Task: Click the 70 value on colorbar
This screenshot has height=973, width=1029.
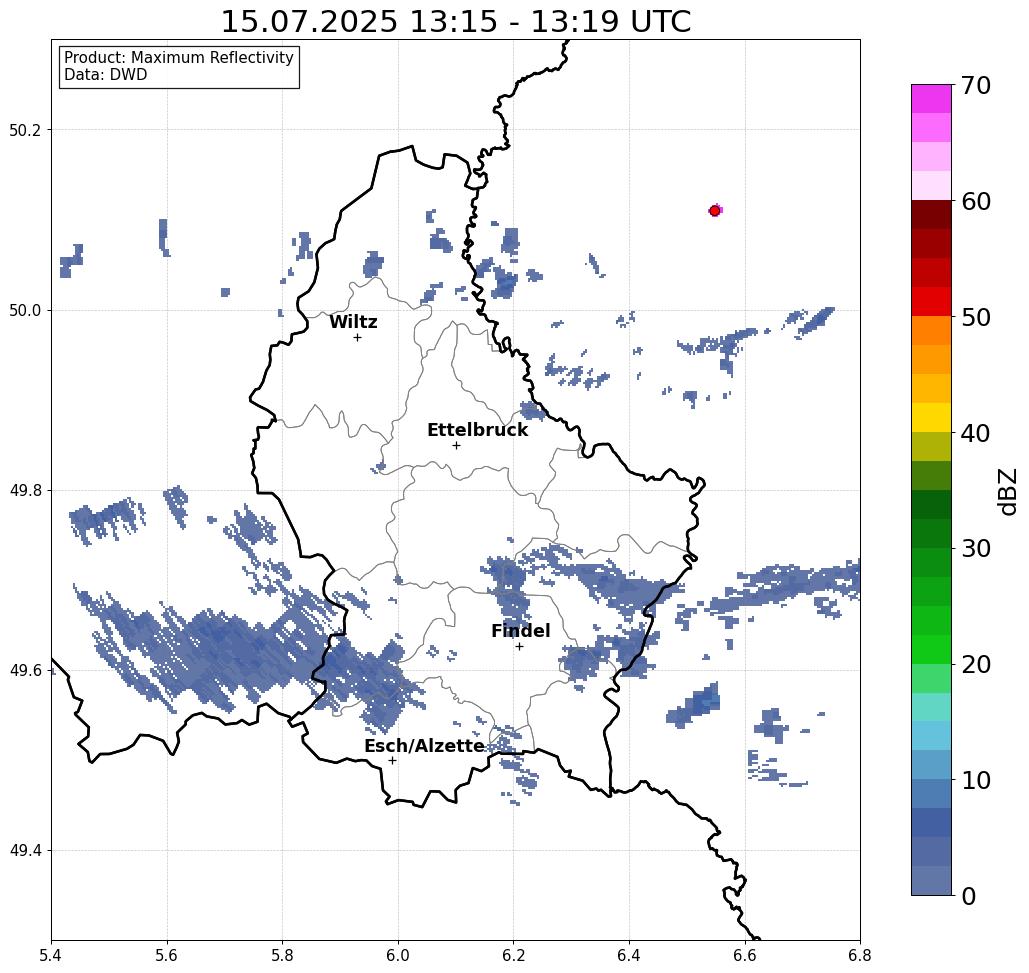Action: point(976,85)
